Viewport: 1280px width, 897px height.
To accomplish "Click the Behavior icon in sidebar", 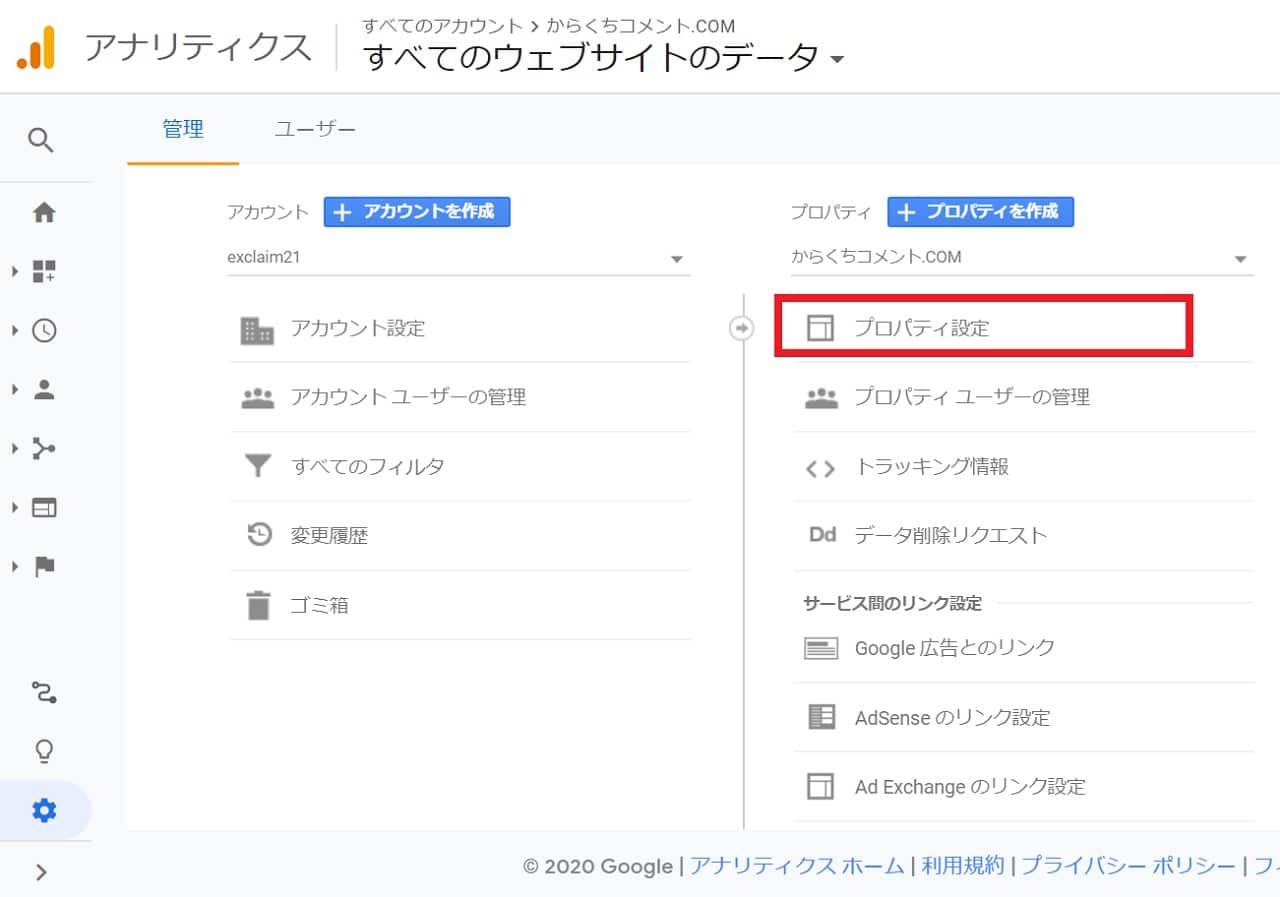I will point(44,508).
